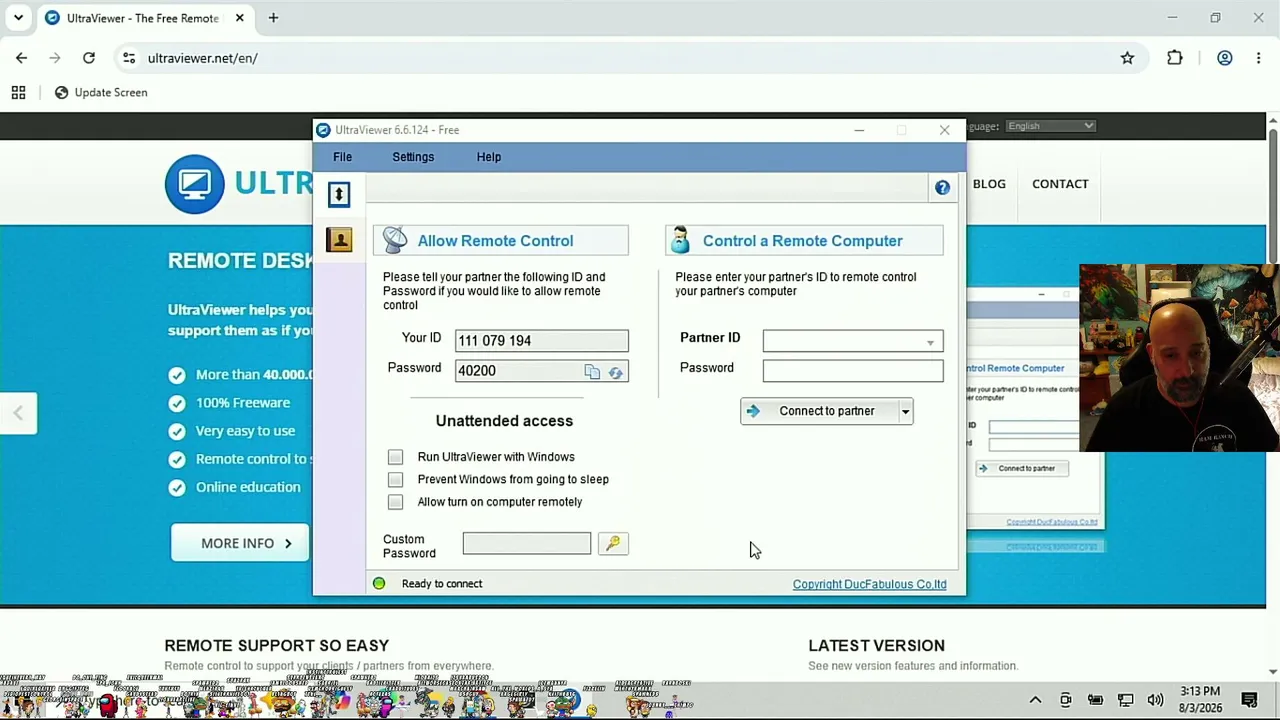Click the Your ID field showing 111 079 194
The height and width of the screenshot is (720, 1280).
point(541,341)
